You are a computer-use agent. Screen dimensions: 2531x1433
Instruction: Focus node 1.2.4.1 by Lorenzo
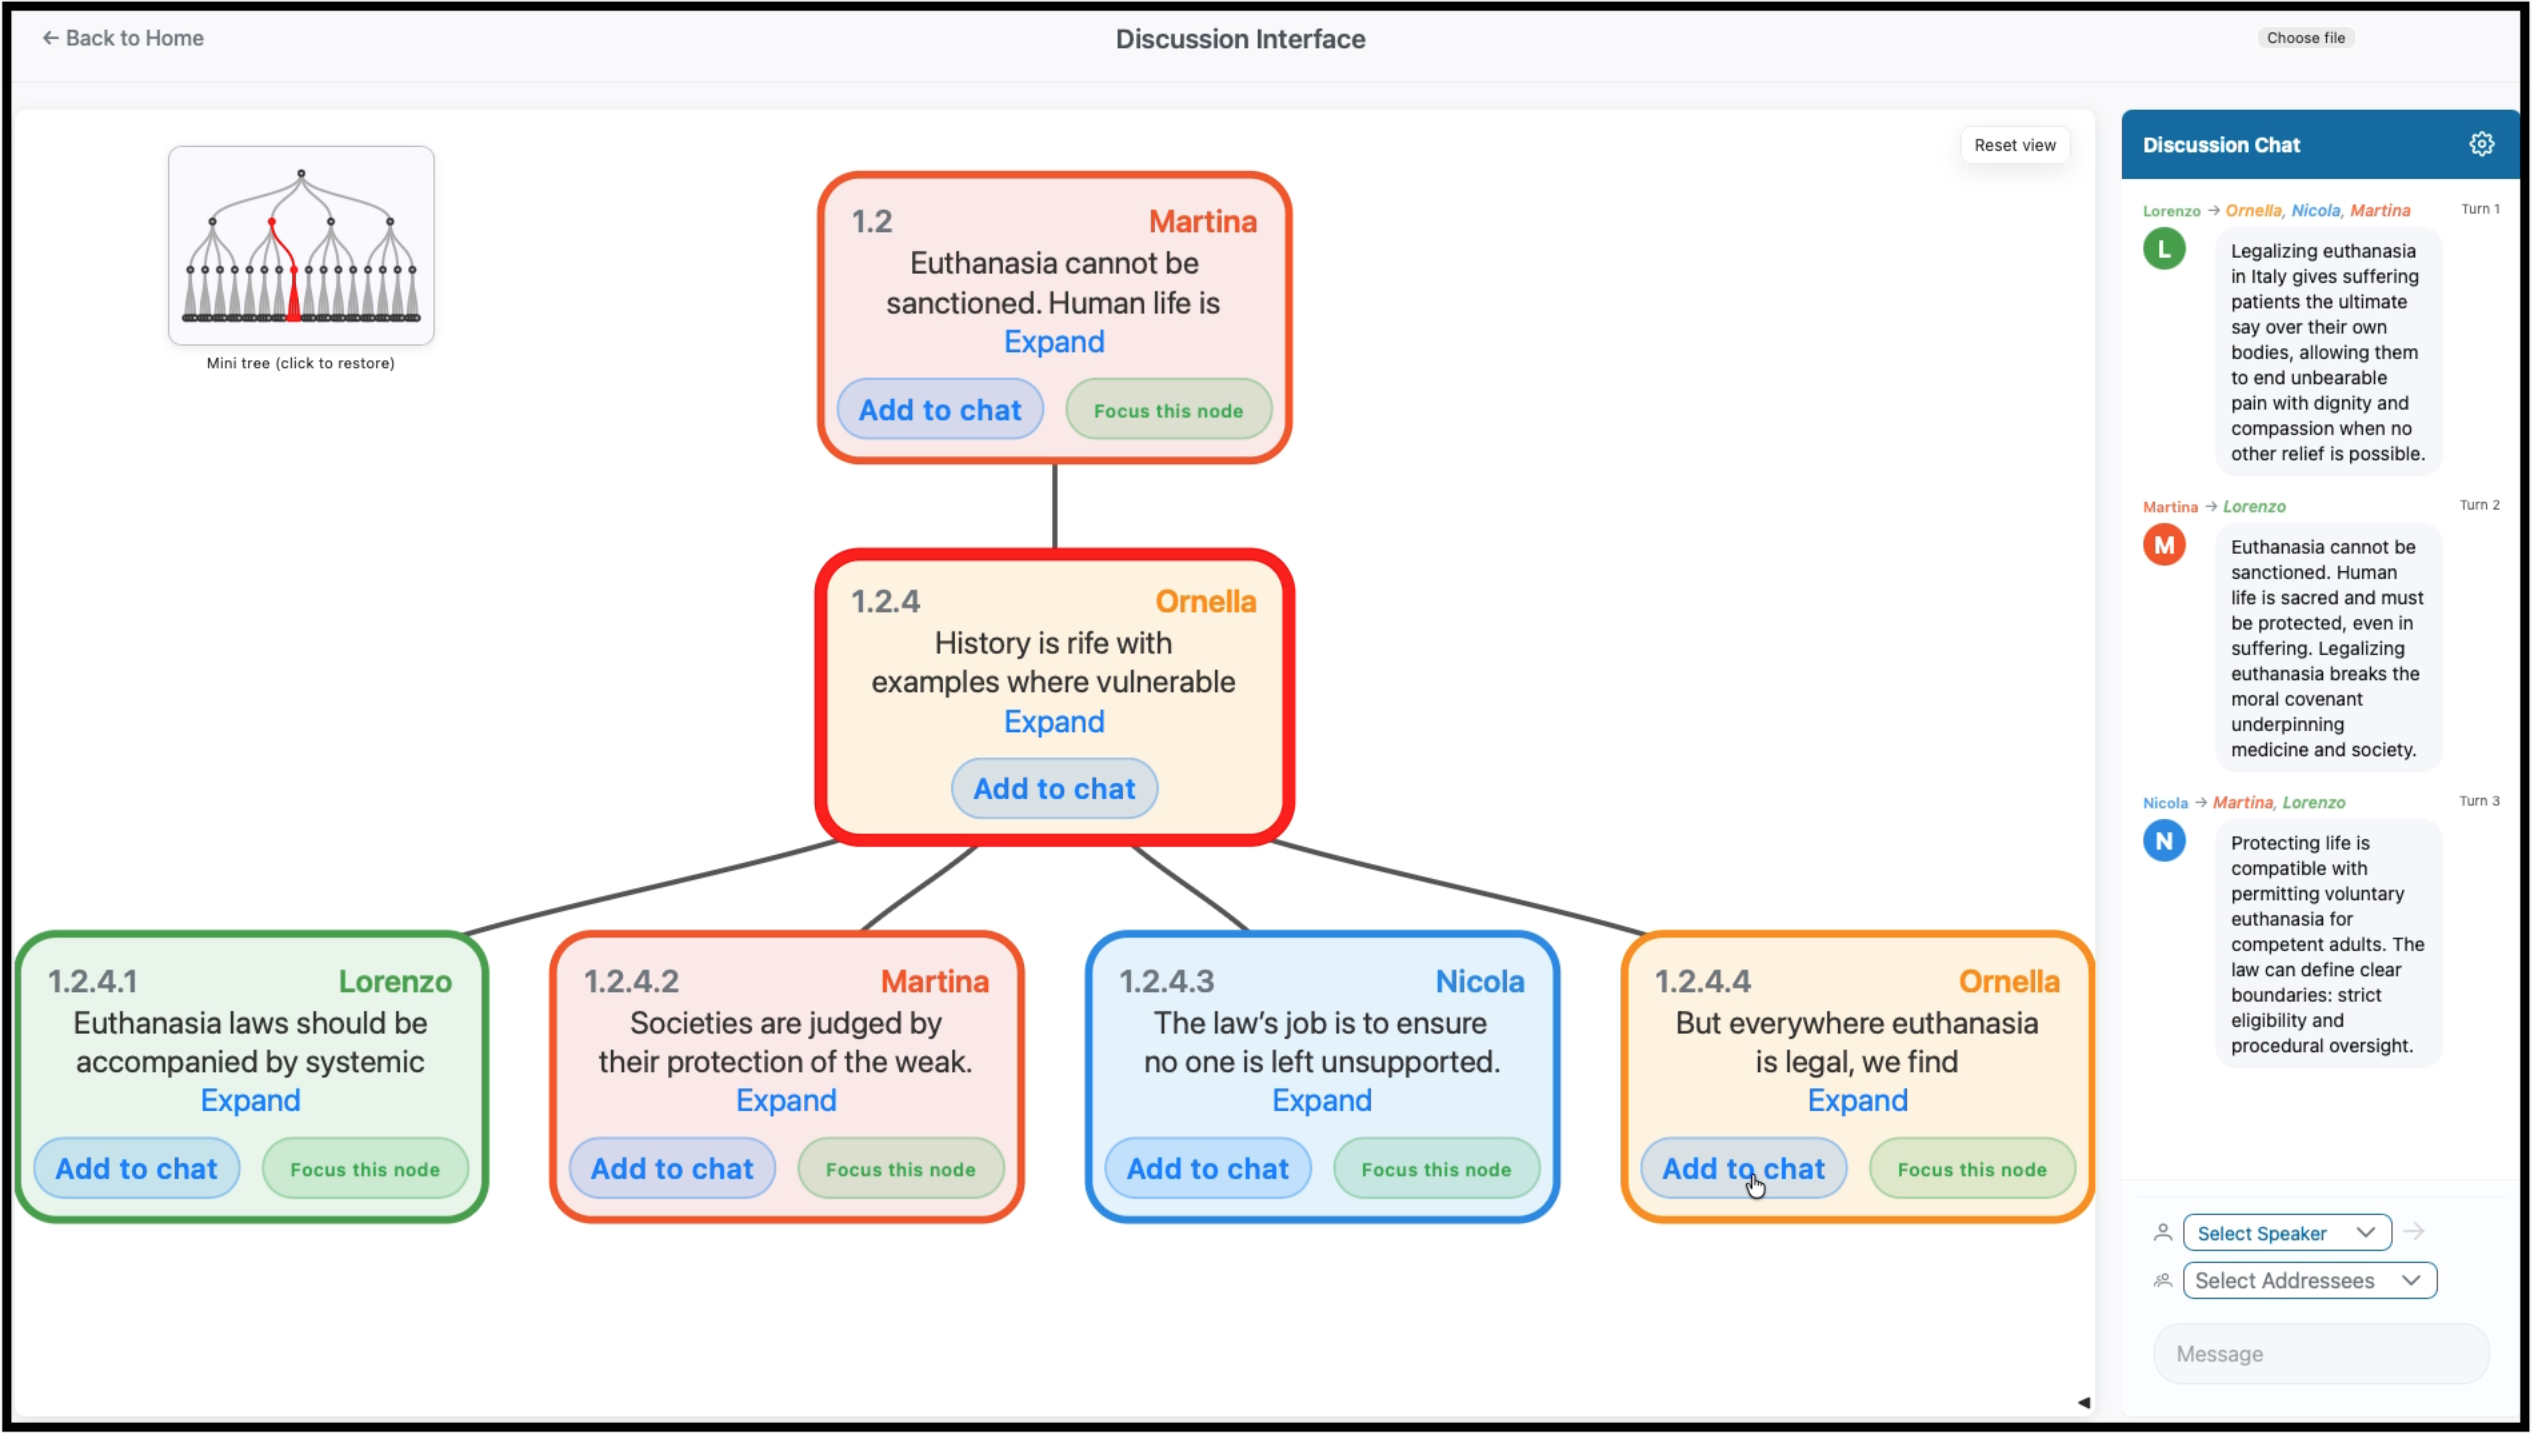pos(365,1169)
